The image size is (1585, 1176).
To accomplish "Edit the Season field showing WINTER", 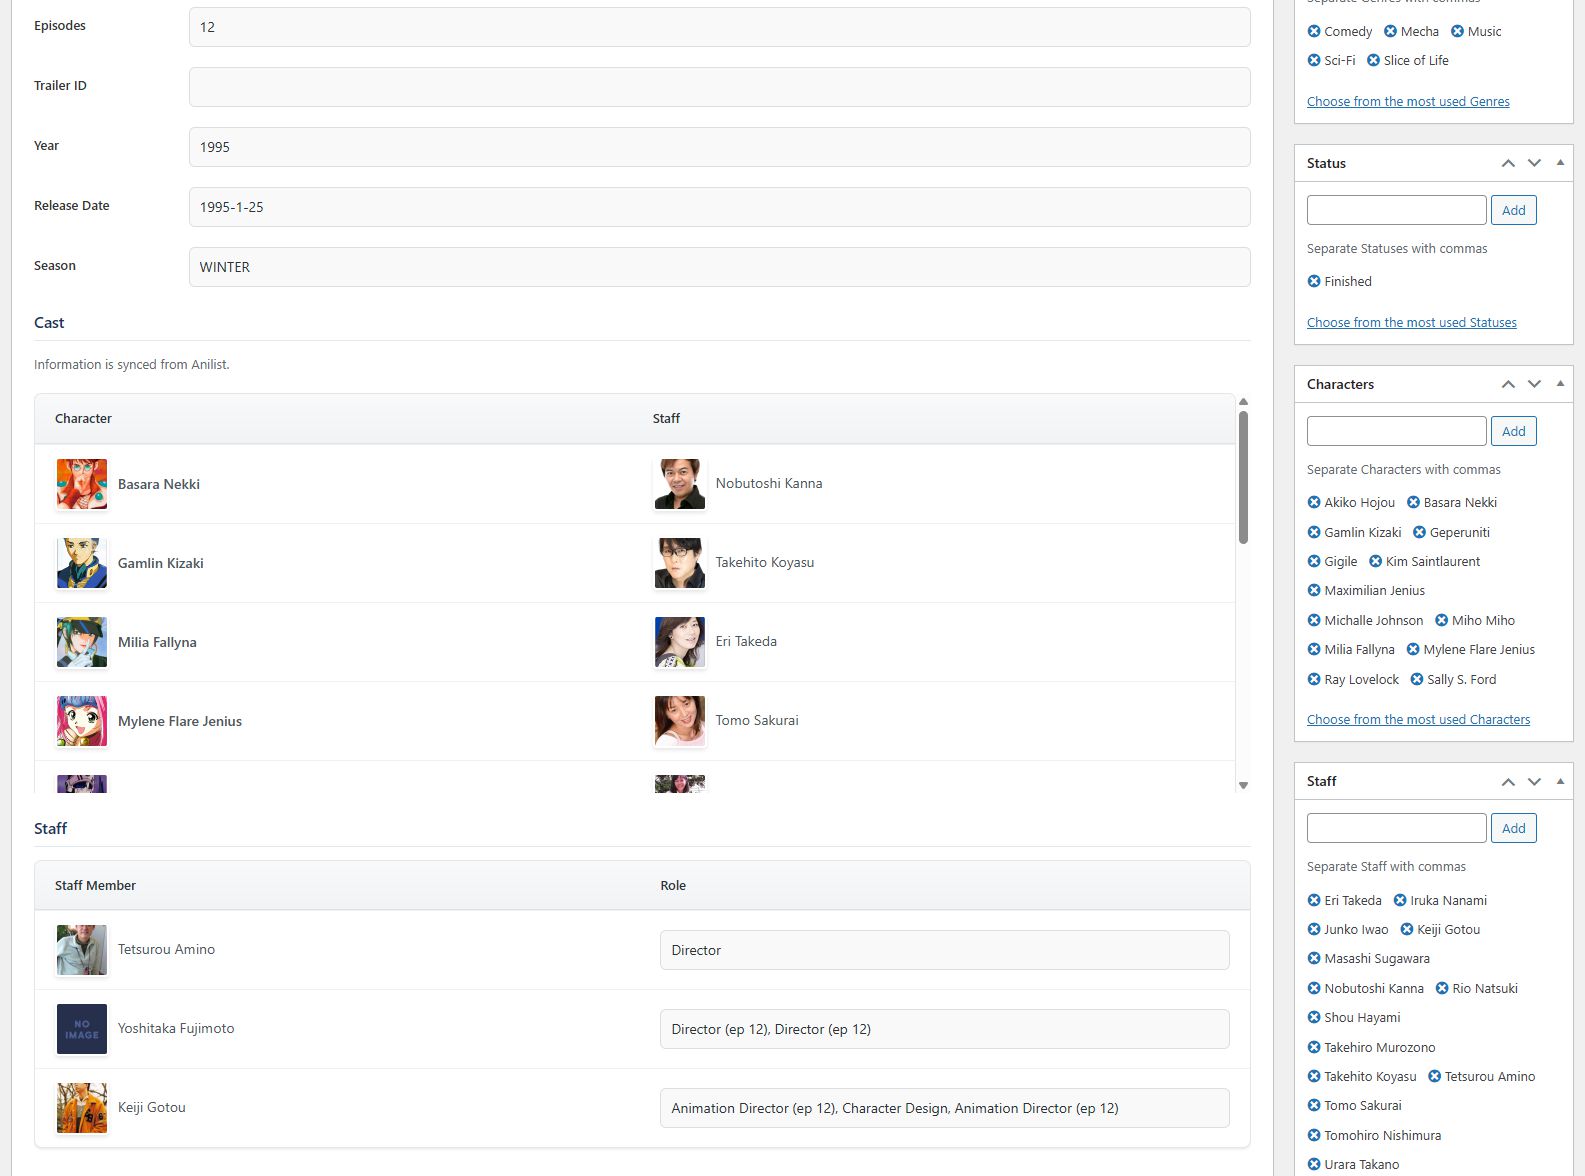I will 719,267.
